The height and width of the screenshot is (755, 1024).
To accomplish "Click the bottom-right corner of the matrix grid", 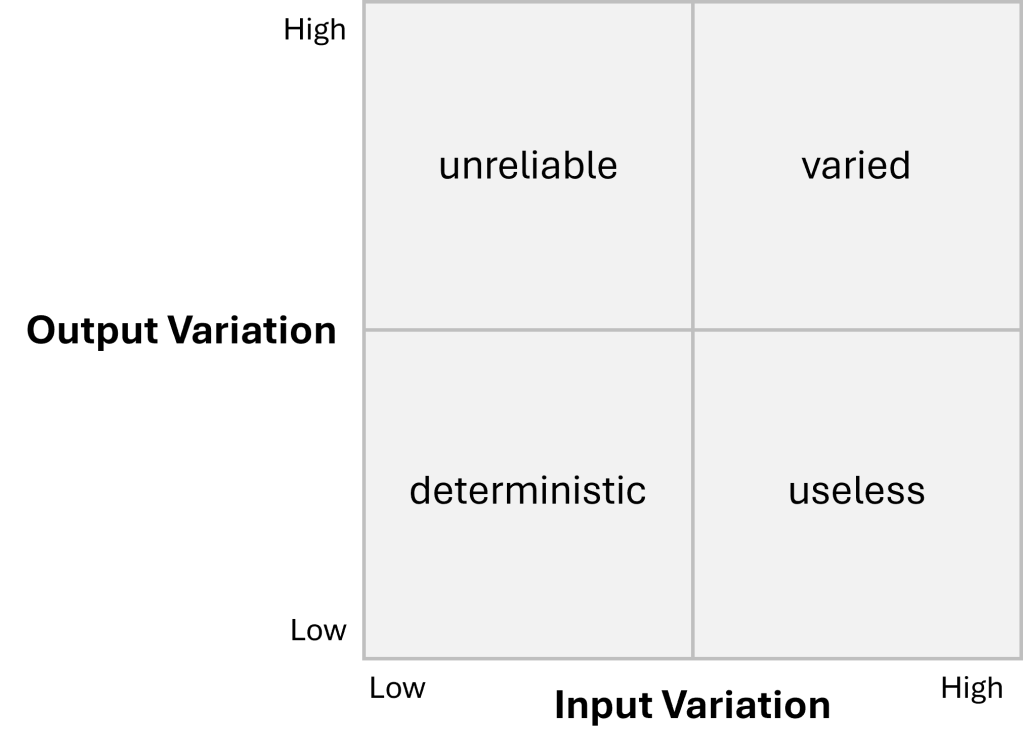I will (1020, 658).
